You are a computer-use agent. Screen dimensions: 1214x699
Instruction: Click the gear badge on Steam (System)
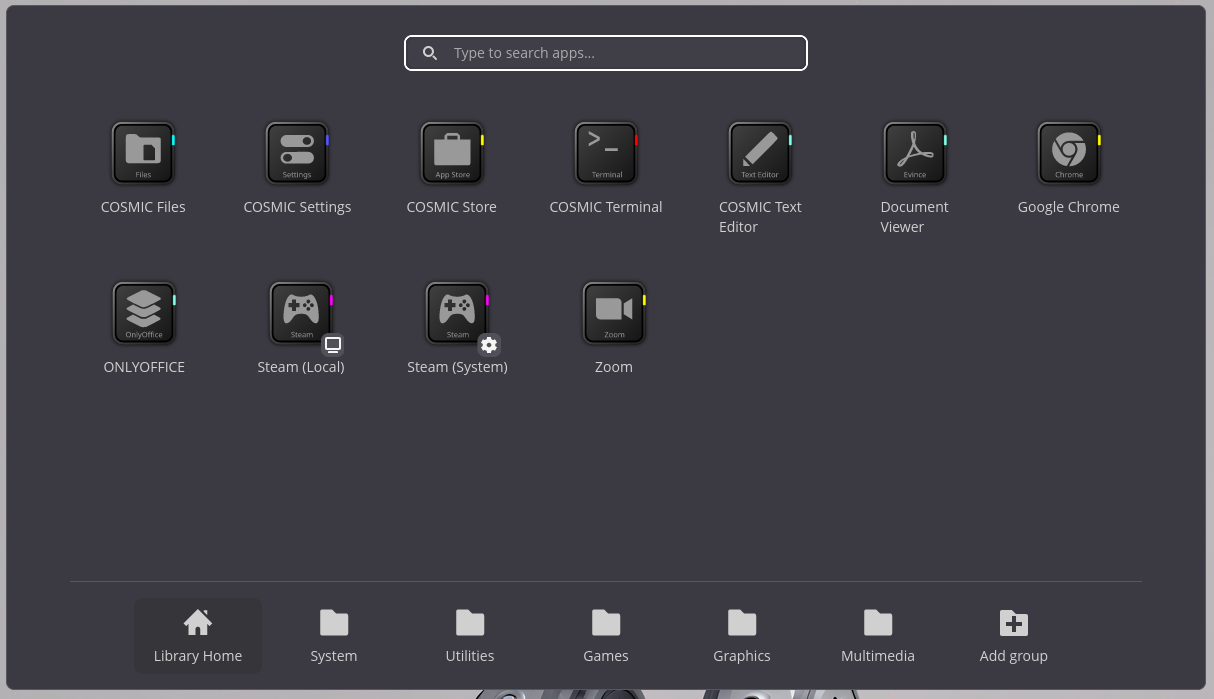pyautogui.click(x=489, y=344)
